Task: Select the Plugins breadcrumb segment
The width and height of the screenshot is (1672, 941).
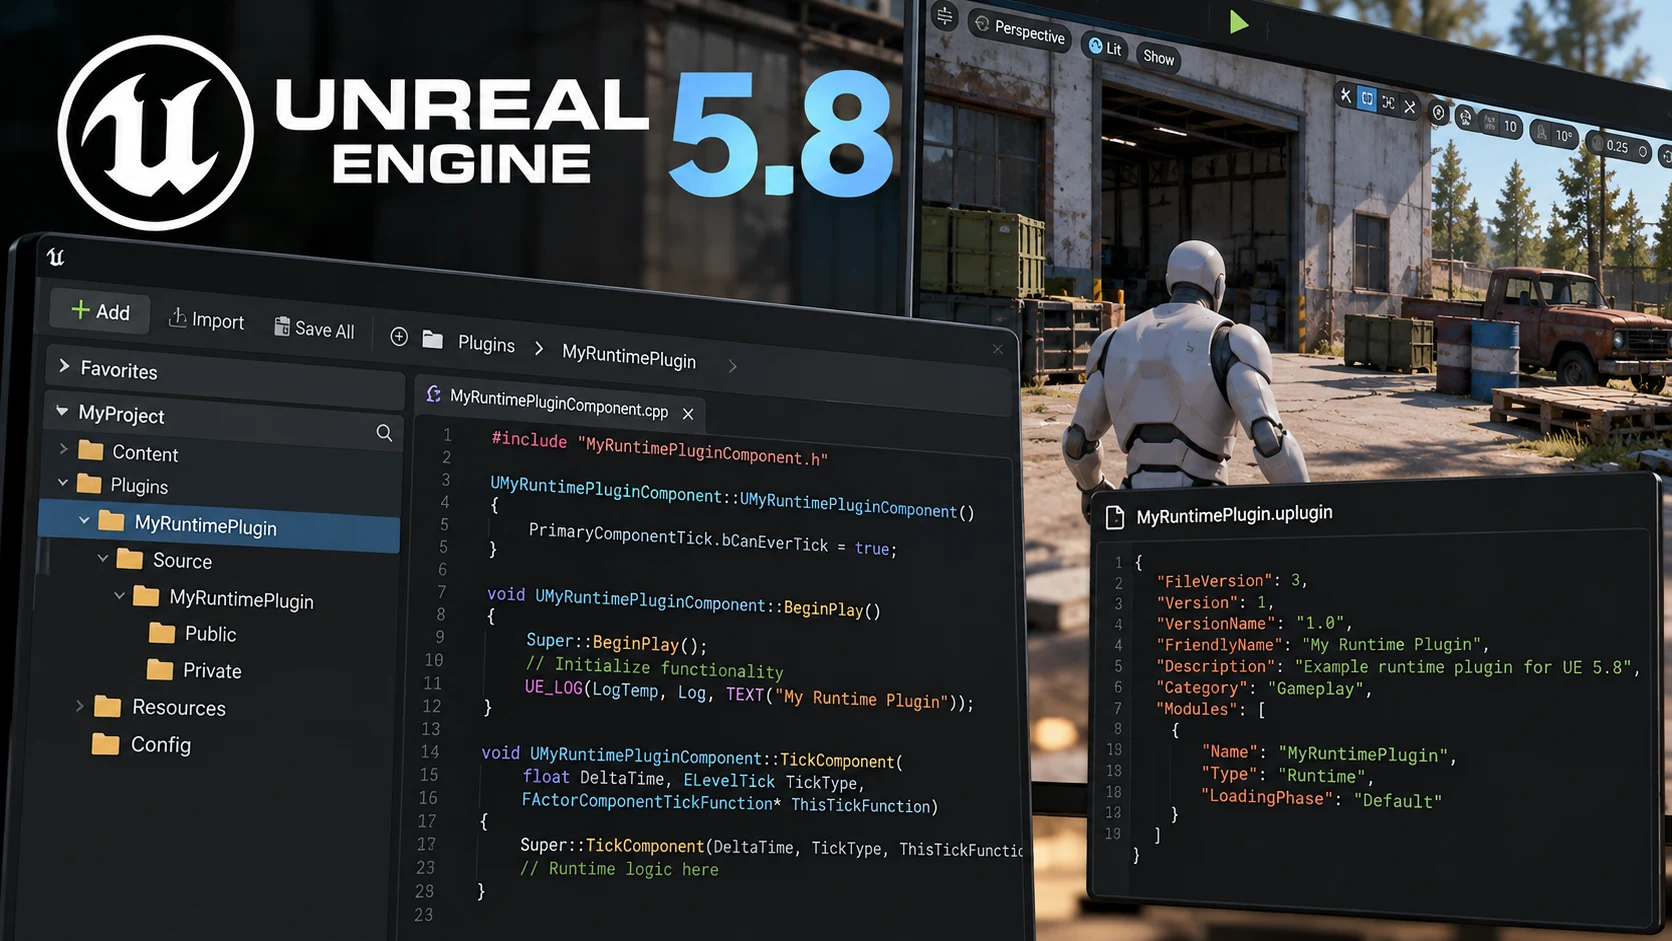Action: click(486, 344)
